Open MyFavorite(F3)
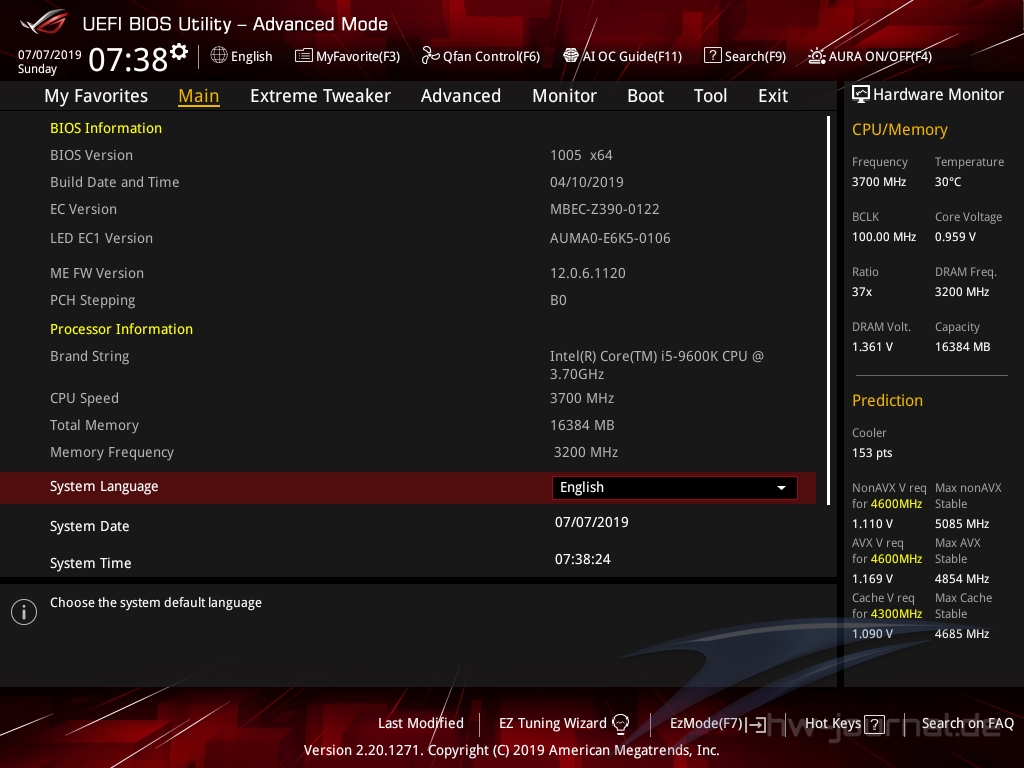The image size is (1024, 768). pos(347,56)
